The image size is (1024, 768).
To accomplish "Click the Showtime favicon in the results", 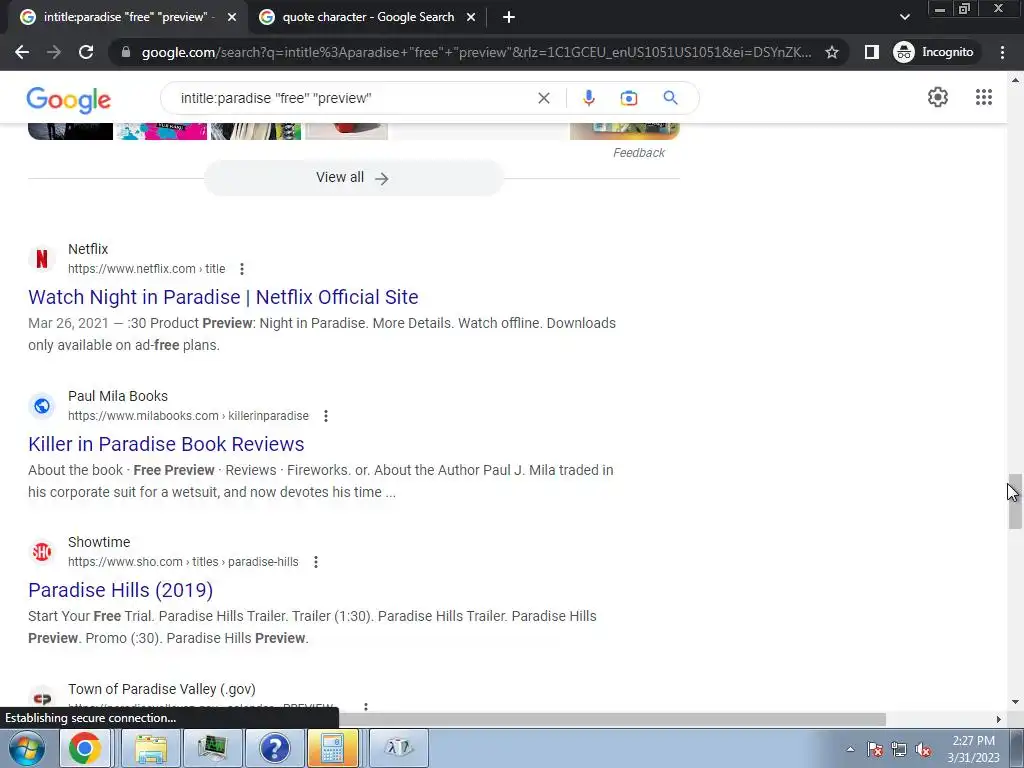I will click(x=42, y=552).
